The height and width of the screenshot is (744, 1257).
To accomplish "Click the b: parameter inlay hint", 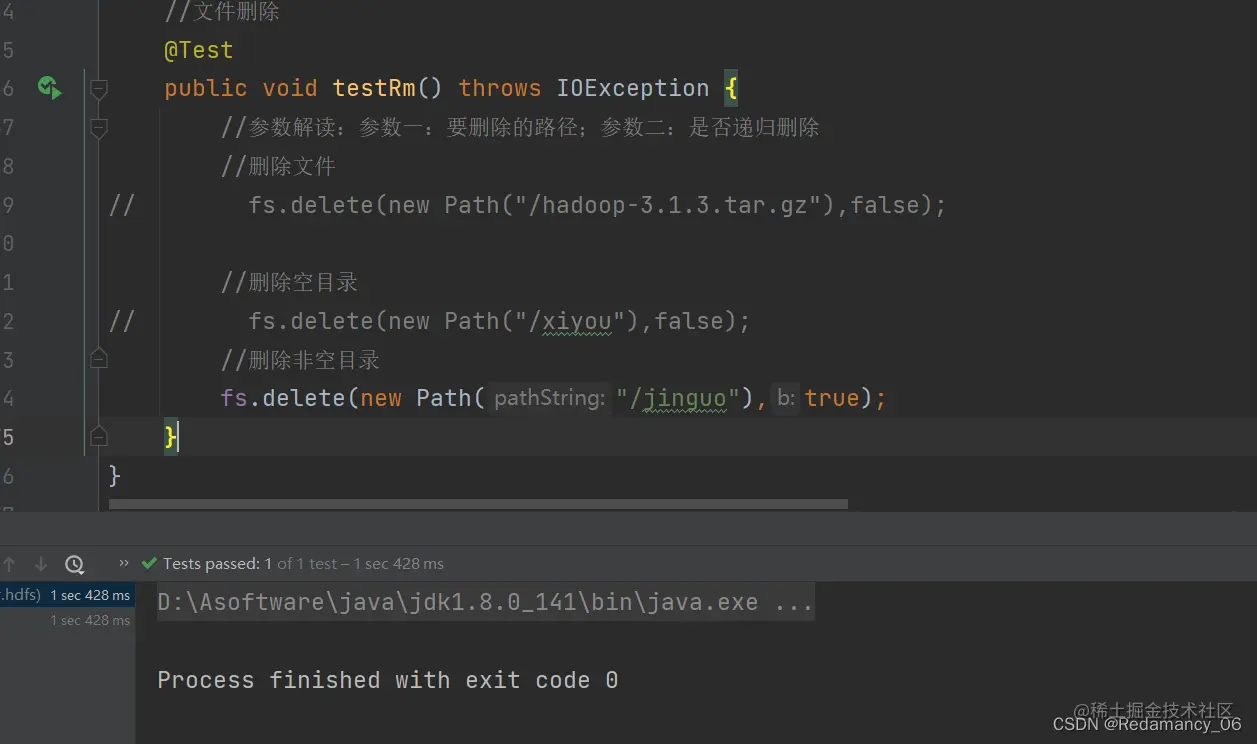I will click(x=786, y=398).
